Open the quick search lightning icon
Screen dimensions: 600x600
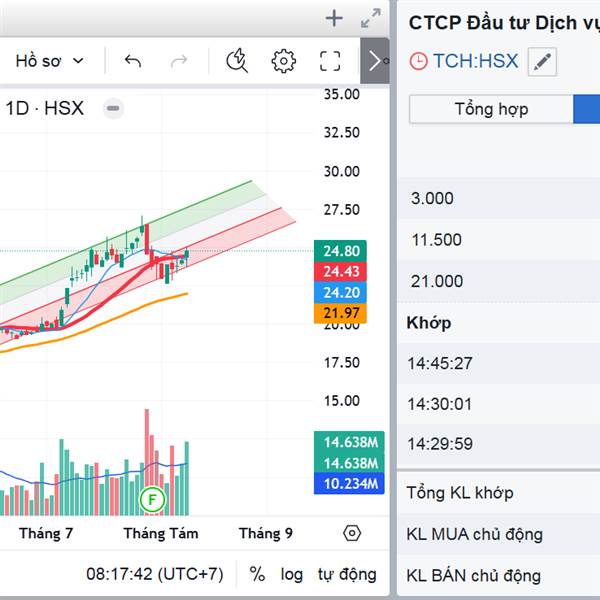point(237,60)
